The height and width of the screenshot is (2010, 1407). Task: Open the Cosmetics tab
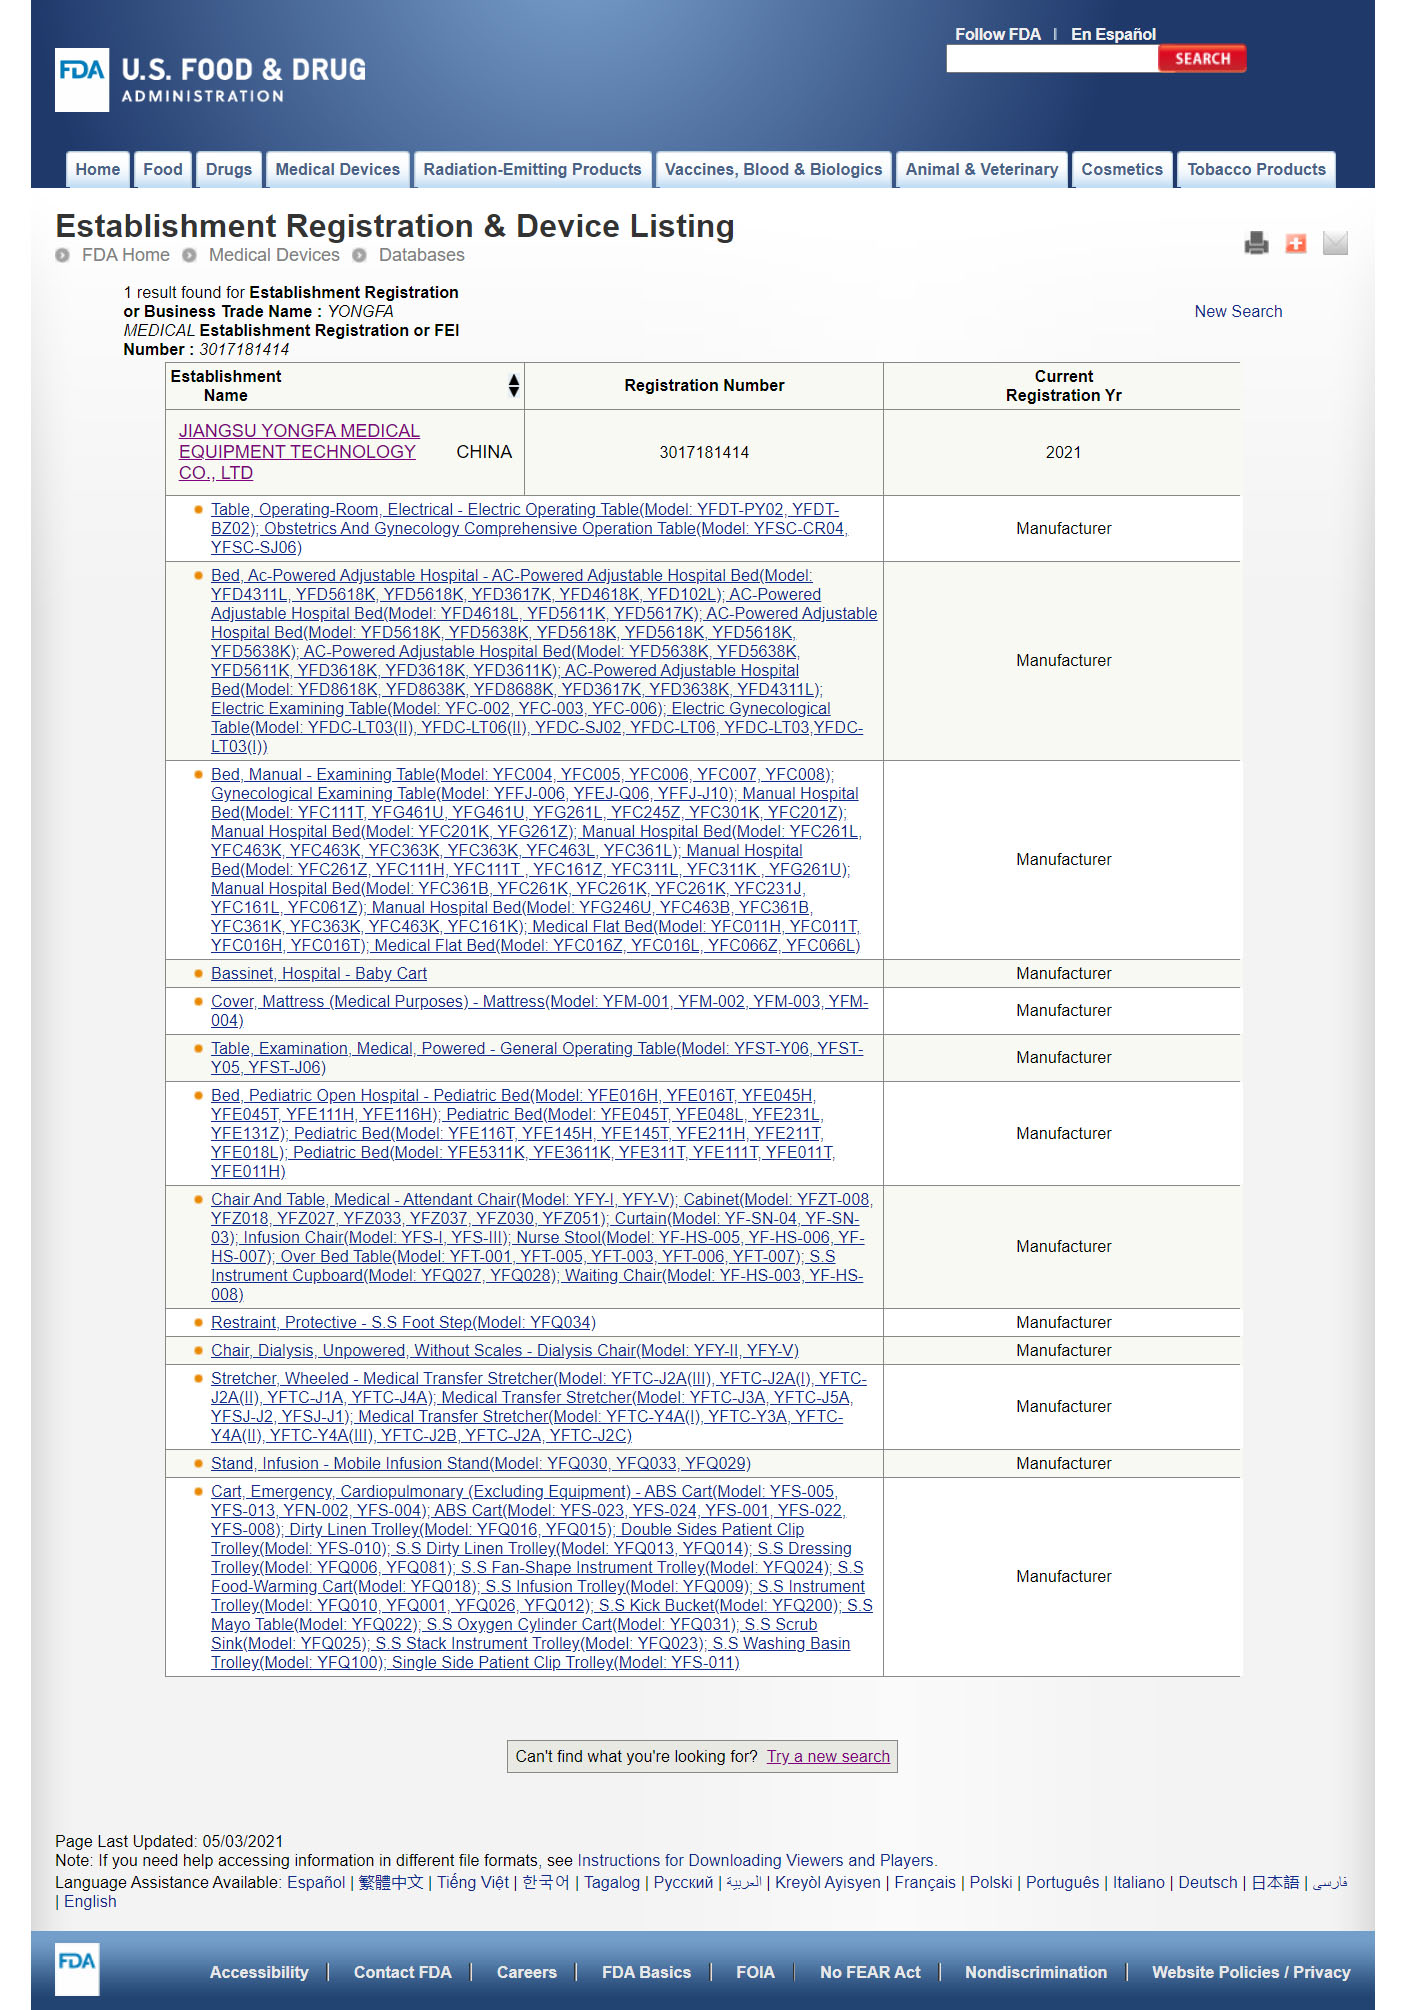(1122, 169)
